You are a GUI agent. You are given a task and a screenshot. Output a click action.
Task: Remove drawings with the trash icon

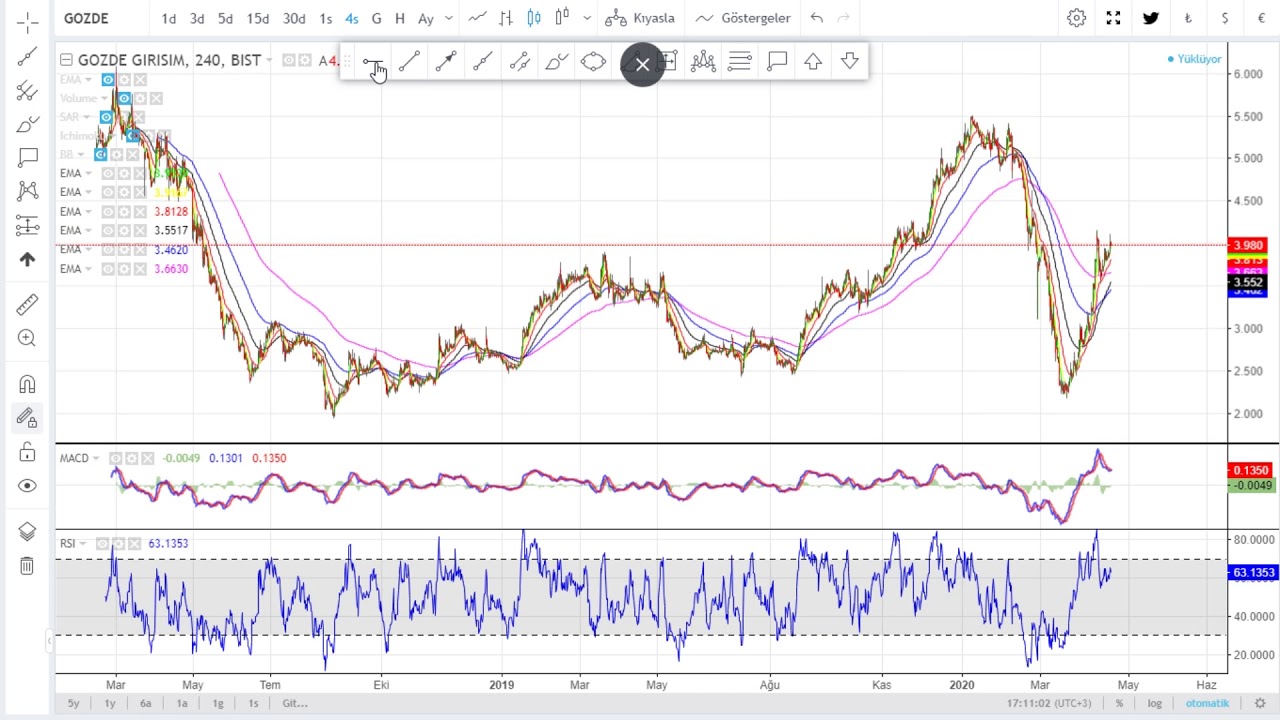pos(27,566)
